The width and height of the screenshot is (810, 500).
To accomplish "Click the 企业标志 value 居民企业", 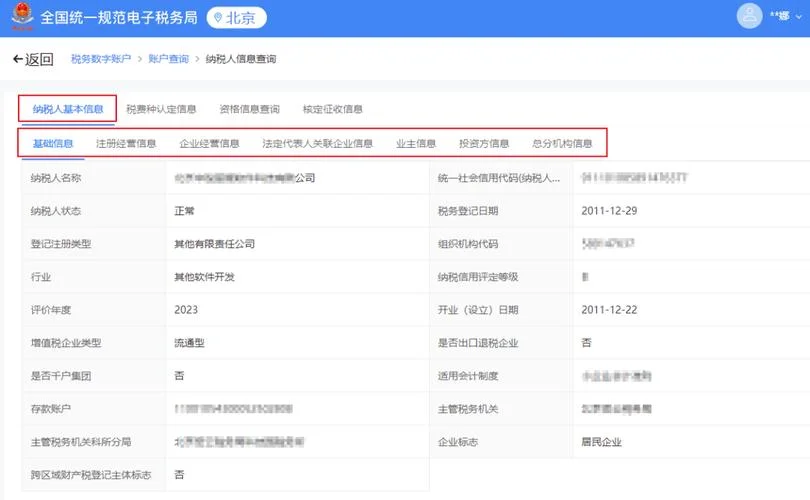I will [x=601, y=442].
